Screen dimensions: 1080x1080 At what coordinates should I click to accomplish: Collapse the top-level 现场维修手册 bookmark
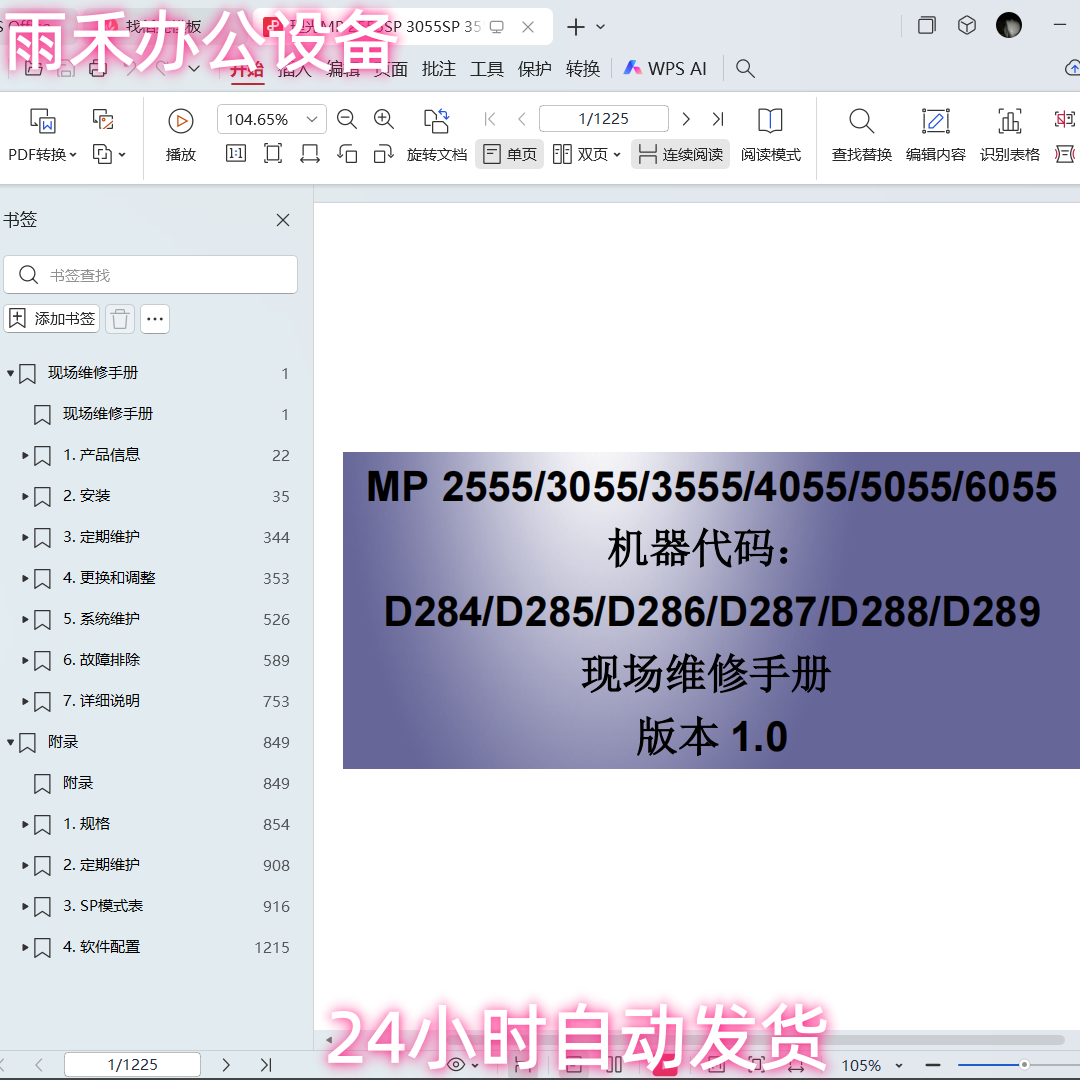pyautogui.click(x=10, y=373)
